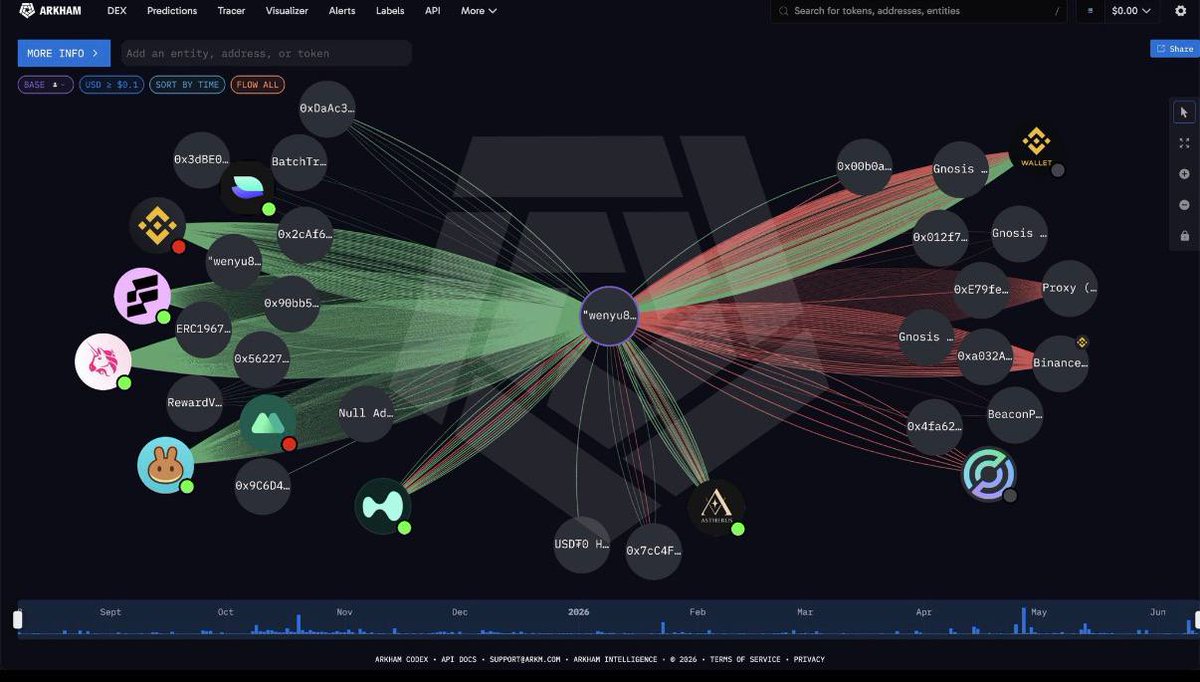Viewport: 1200px width, 682px height.
Task: Zoom in with the plus icon
Action: [x=1185, y=174]
